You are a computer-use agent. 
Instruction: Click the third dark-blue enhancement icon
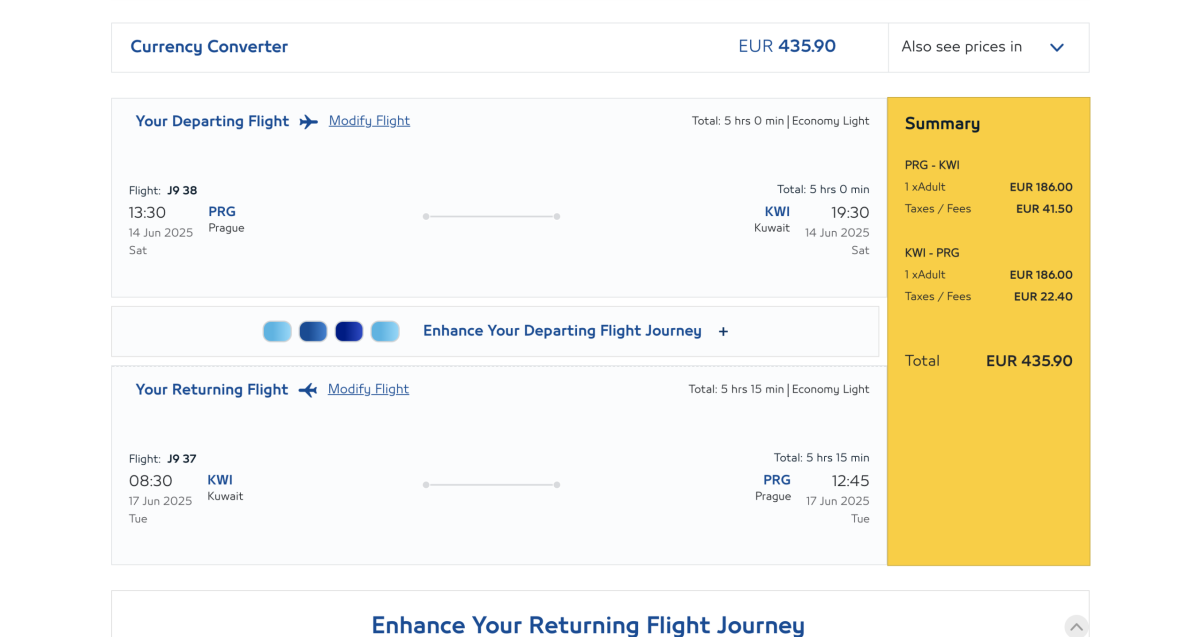349,331
